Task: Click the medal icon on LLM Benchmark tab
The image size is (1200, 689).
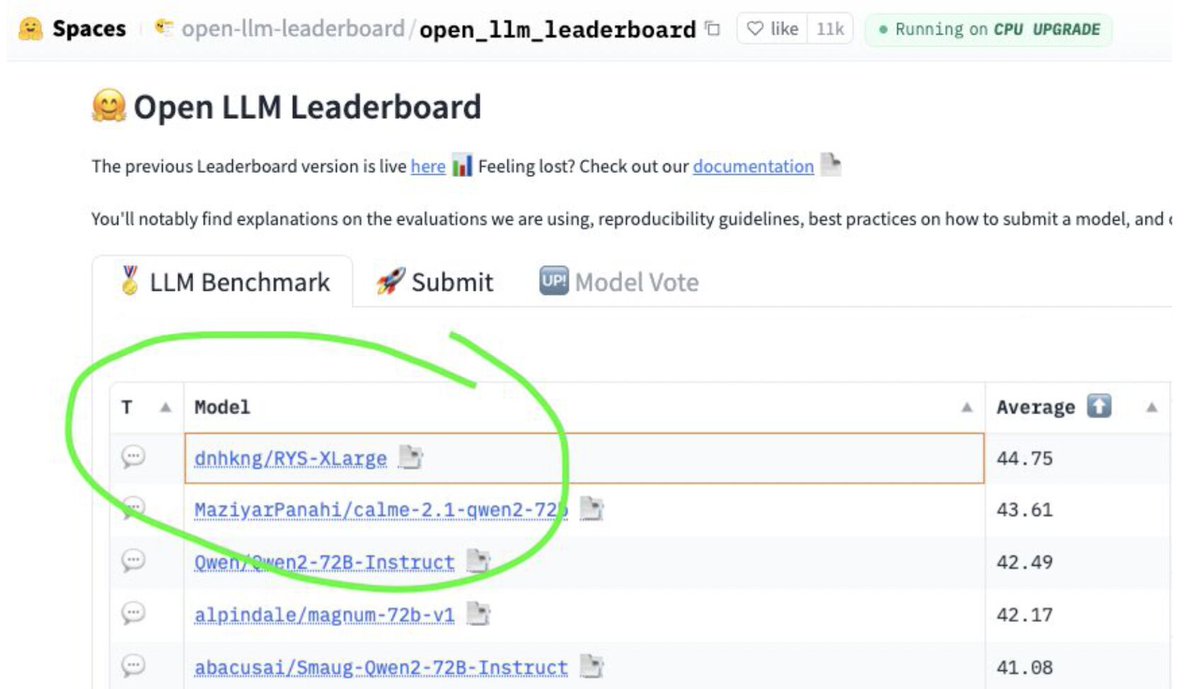Action: tap(130, 281)
